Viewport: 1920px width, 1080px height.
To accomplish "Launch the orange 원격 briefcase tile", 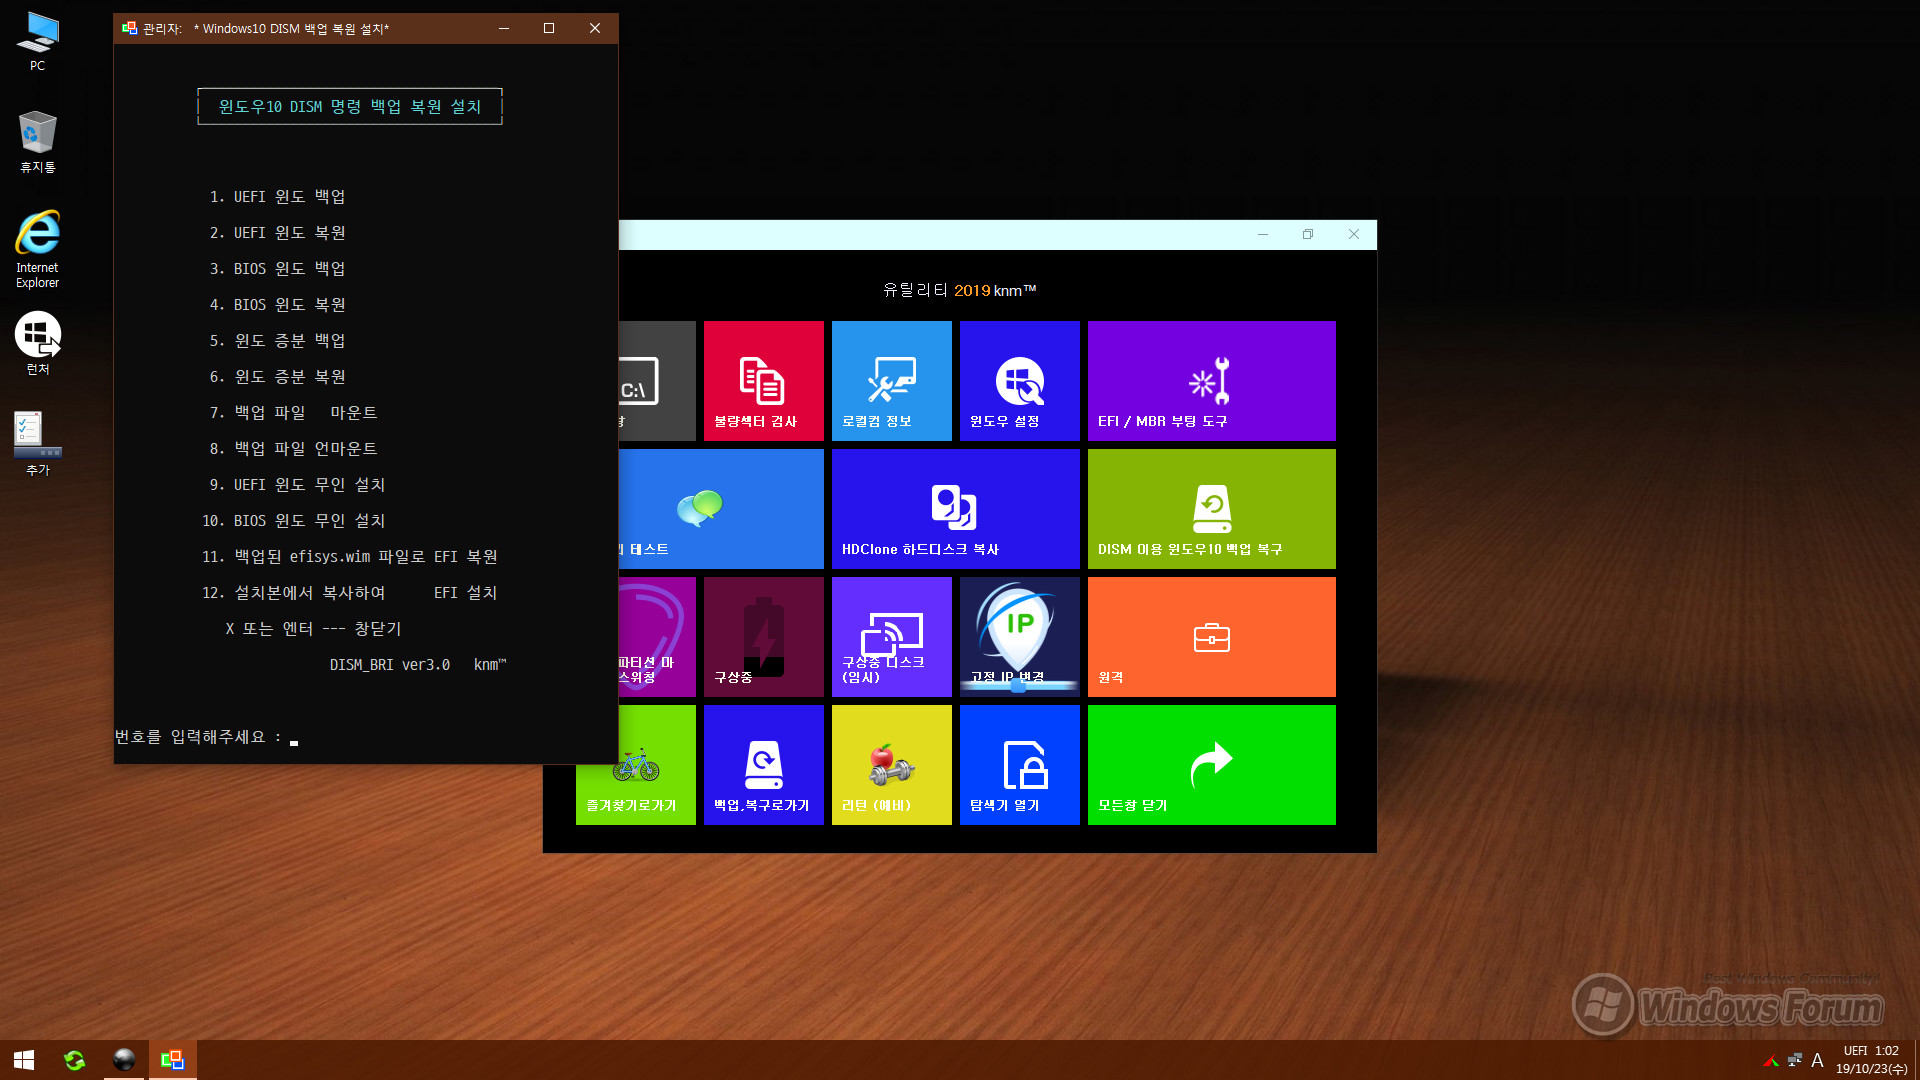I will (x=1211, y=637).
